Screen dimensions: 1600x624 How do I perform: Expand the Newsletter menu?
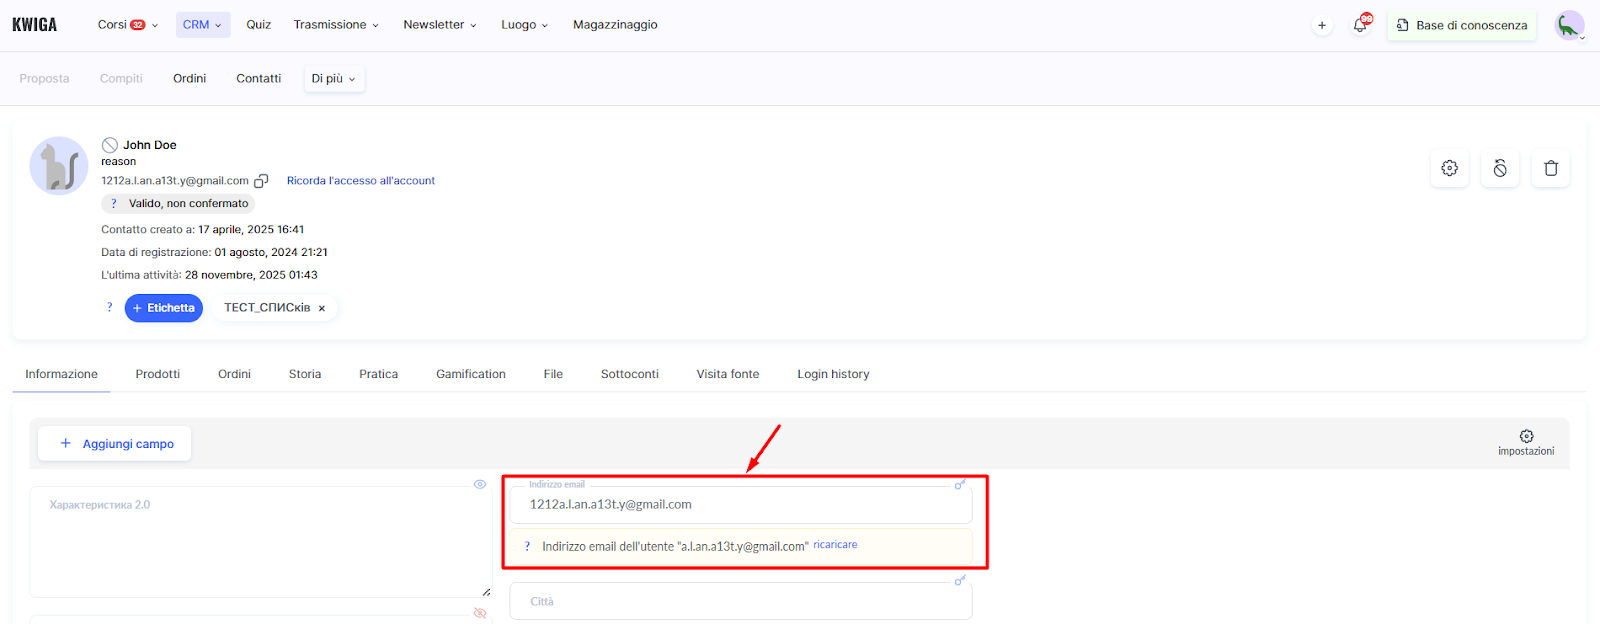click(439, 25)
